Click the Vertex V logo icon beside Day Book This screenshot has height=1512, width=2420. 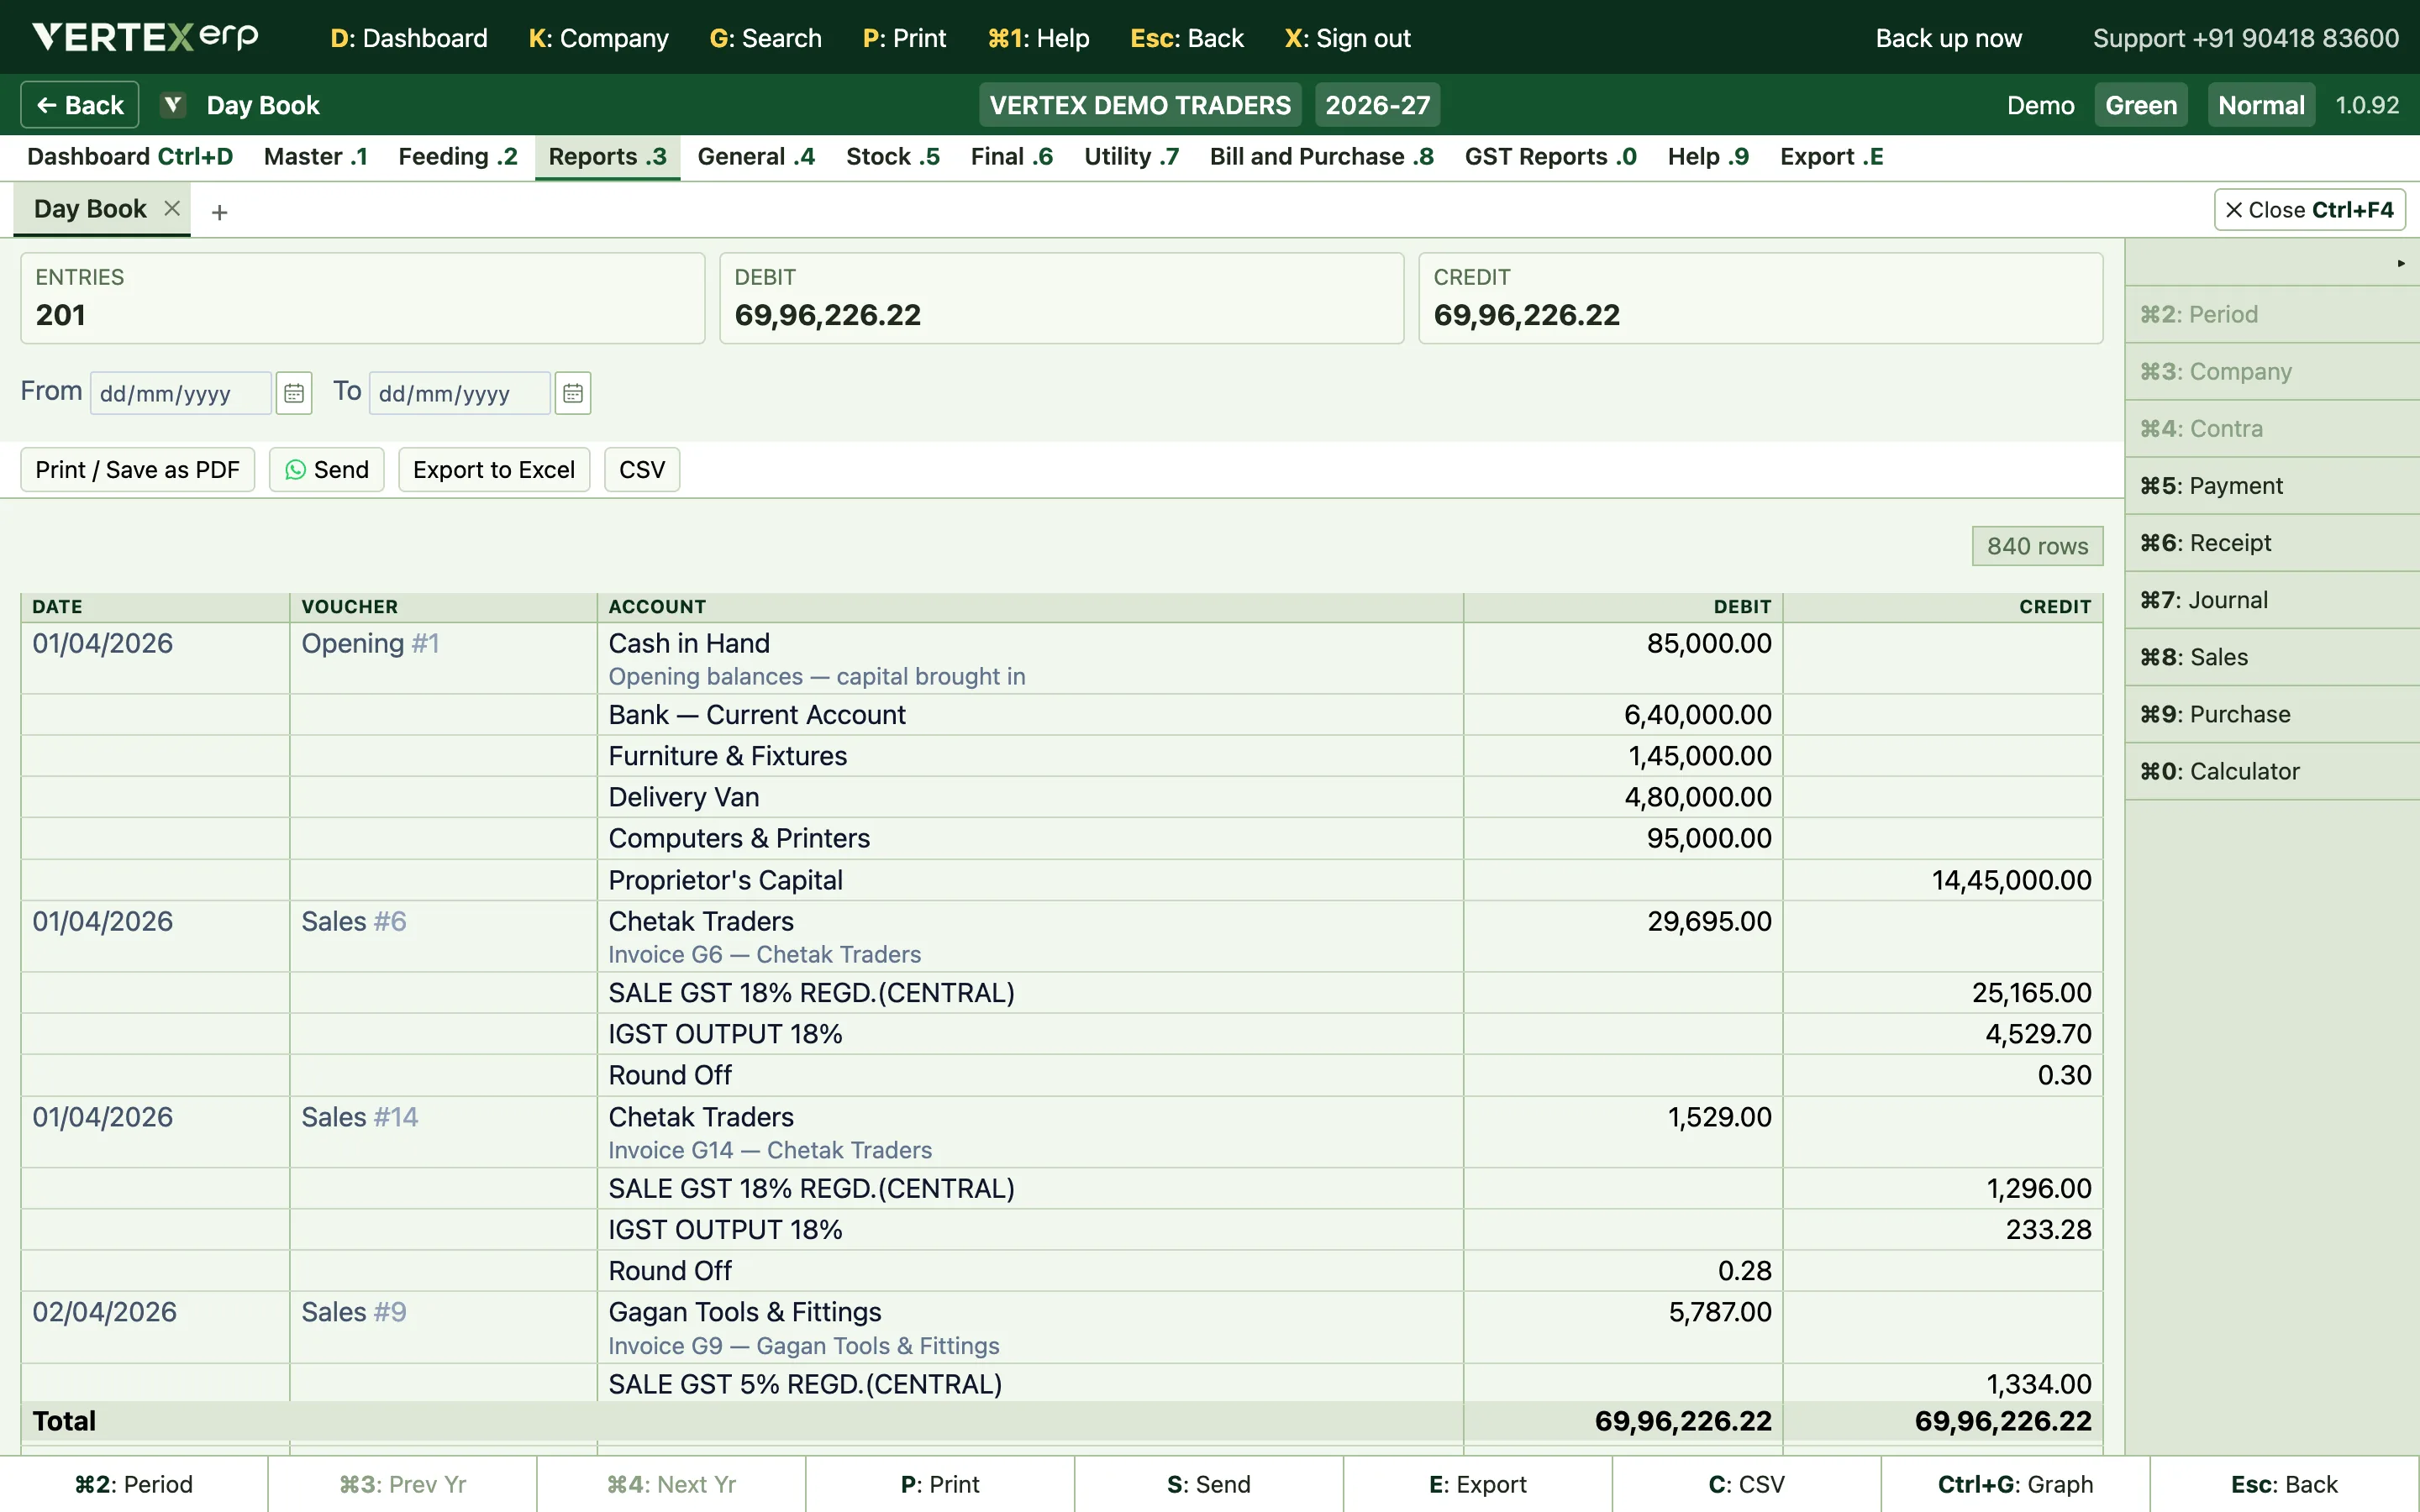tap(173, 105)
